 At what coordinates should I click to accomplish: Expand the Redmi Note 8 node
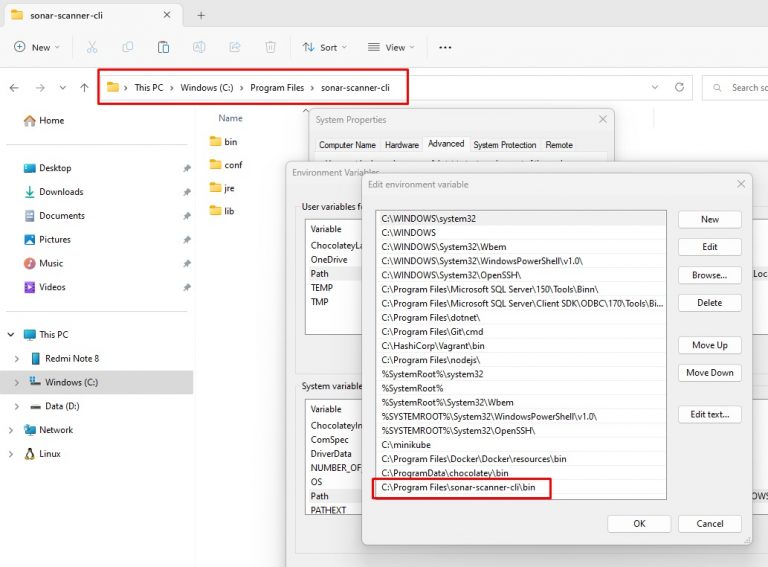point(17,359)
